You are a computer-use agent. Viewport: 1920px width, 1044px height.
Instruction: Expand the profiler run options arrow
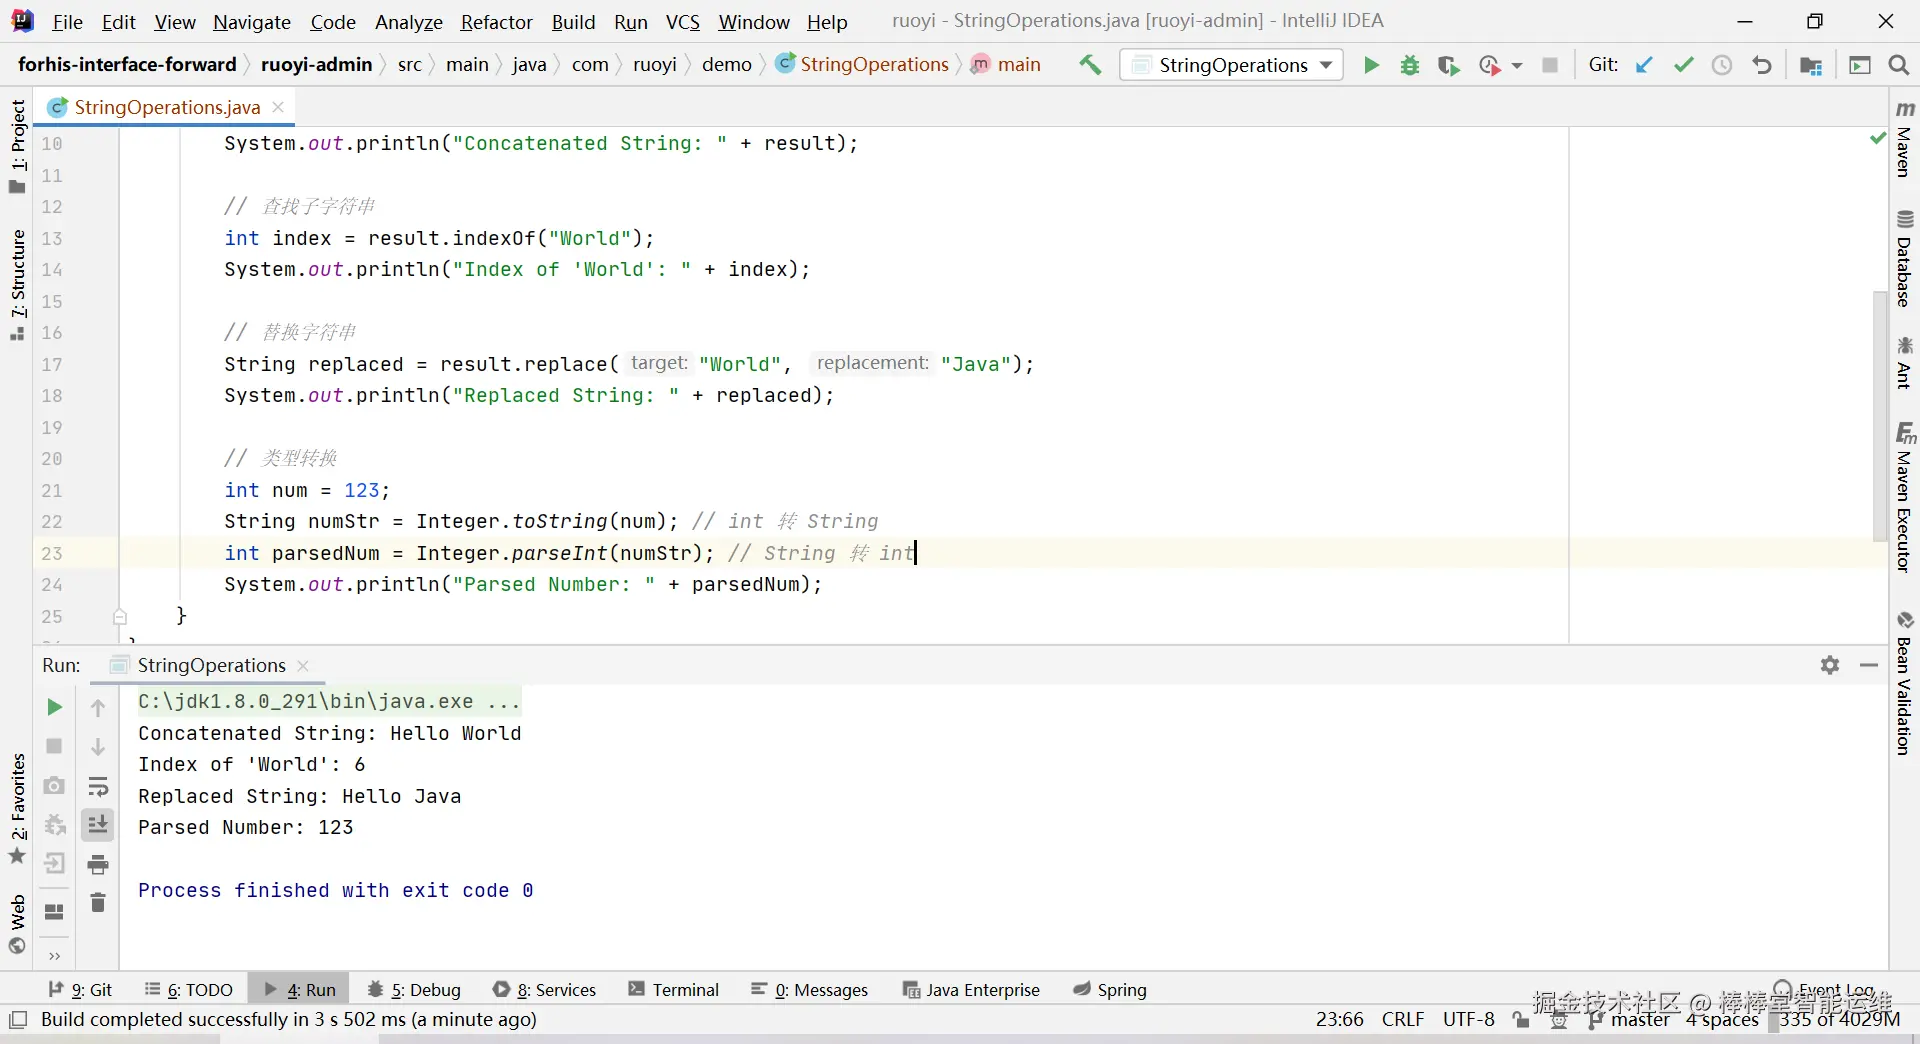pyautogui.click(x=1517, y=65)
